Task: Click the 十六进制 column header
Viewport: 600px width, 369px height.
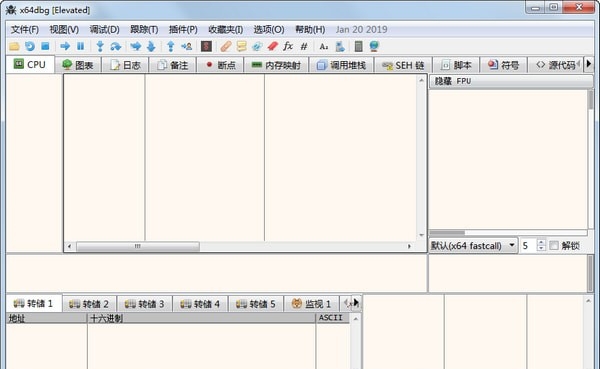Action: [202, 318]
